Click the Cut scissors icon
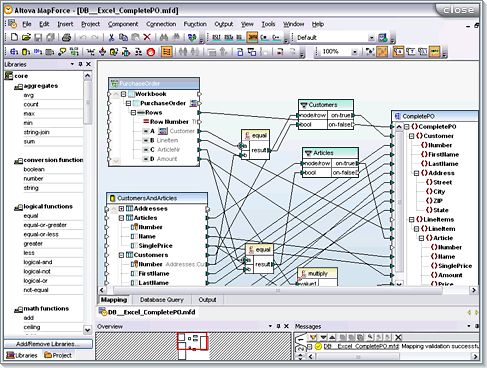487x368 pixels. coord(111,37)
